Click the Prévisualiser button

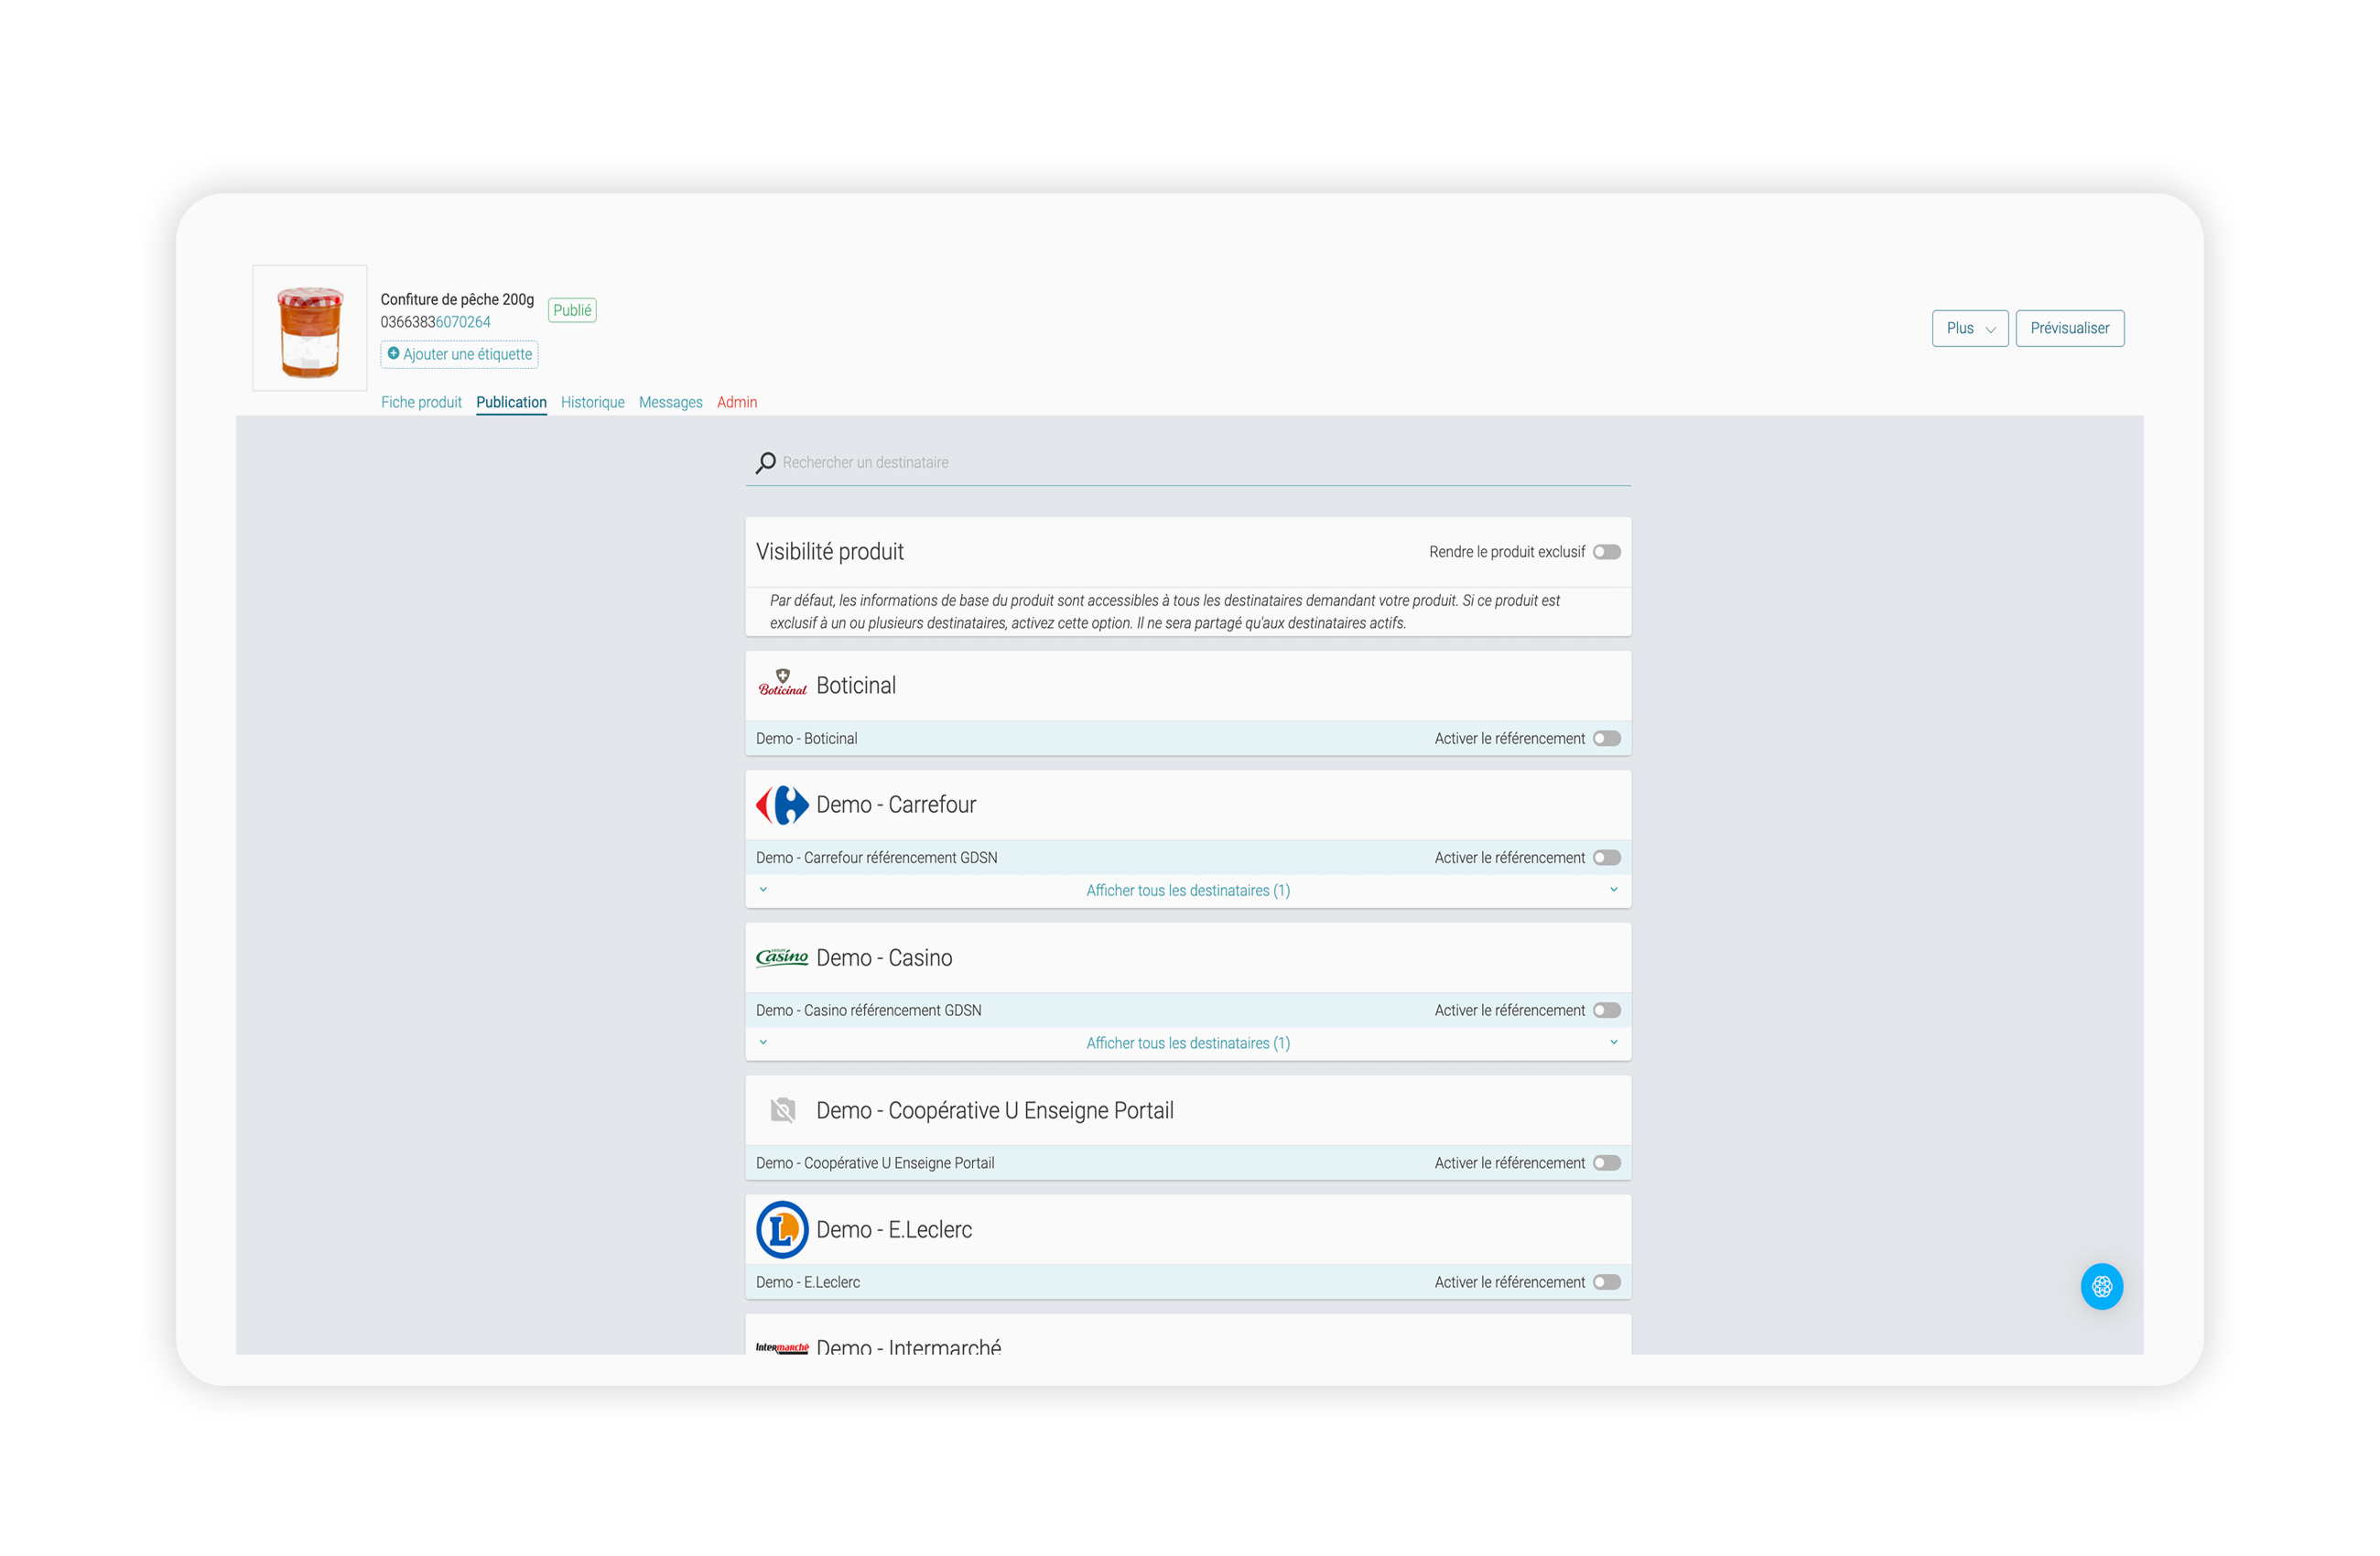click(x=2069, y=328)
